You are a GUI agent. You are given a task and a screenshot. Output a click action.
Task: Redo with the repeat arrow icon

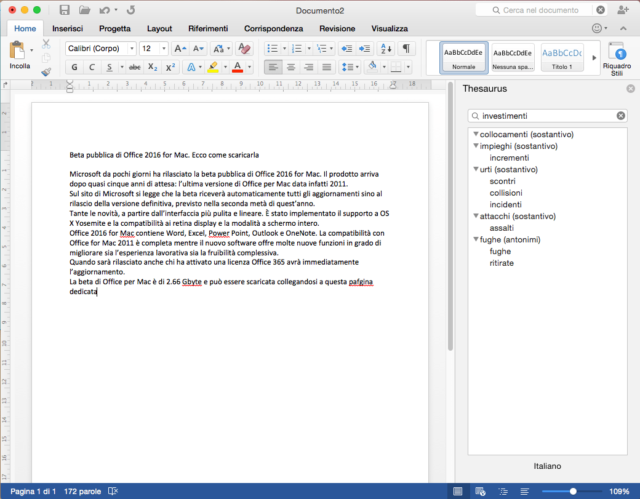pos(131,10)
